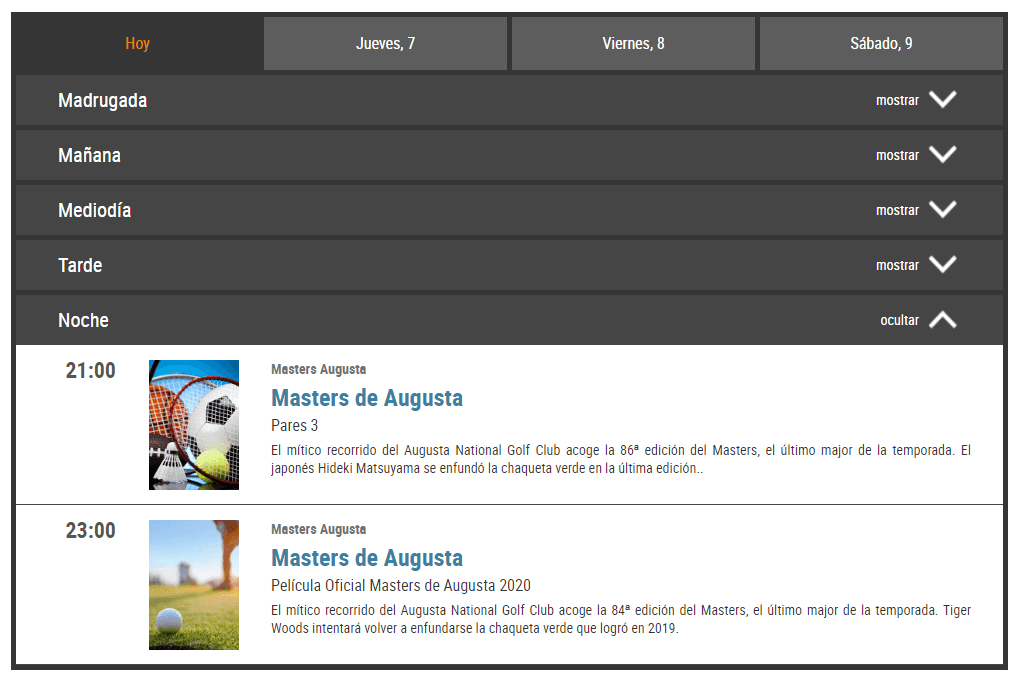The width and height of the screenshot is (1018, 676).
Task: Select the Hoy tab
Action: coord(138,44)
